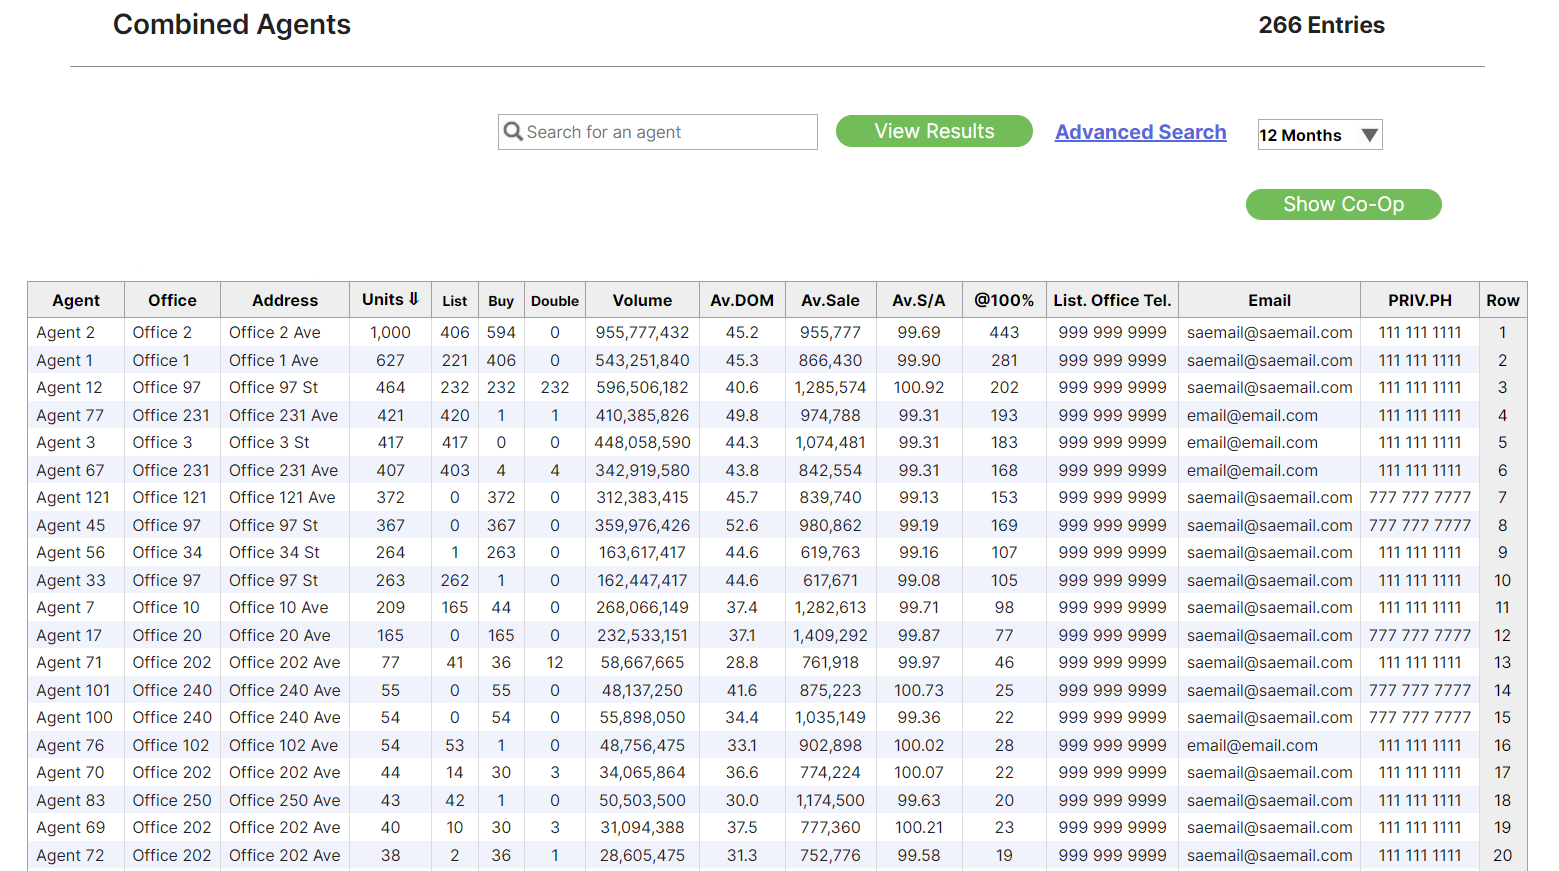1559x871 pixels.
Task: Select the Office column header
Action: pos(172,300)
